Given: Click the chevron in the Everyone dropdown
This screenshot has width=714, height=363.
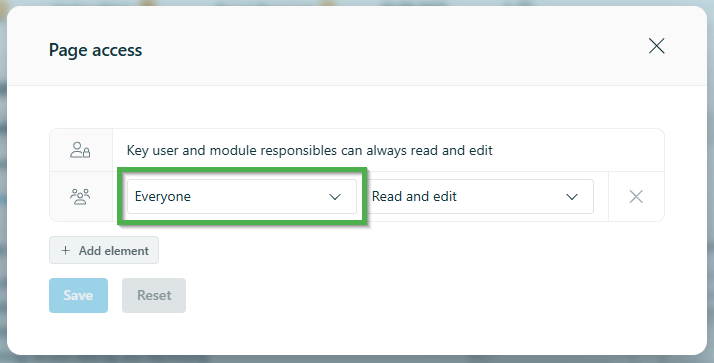Looking at the screenshot, I should [x=335, y=197].
